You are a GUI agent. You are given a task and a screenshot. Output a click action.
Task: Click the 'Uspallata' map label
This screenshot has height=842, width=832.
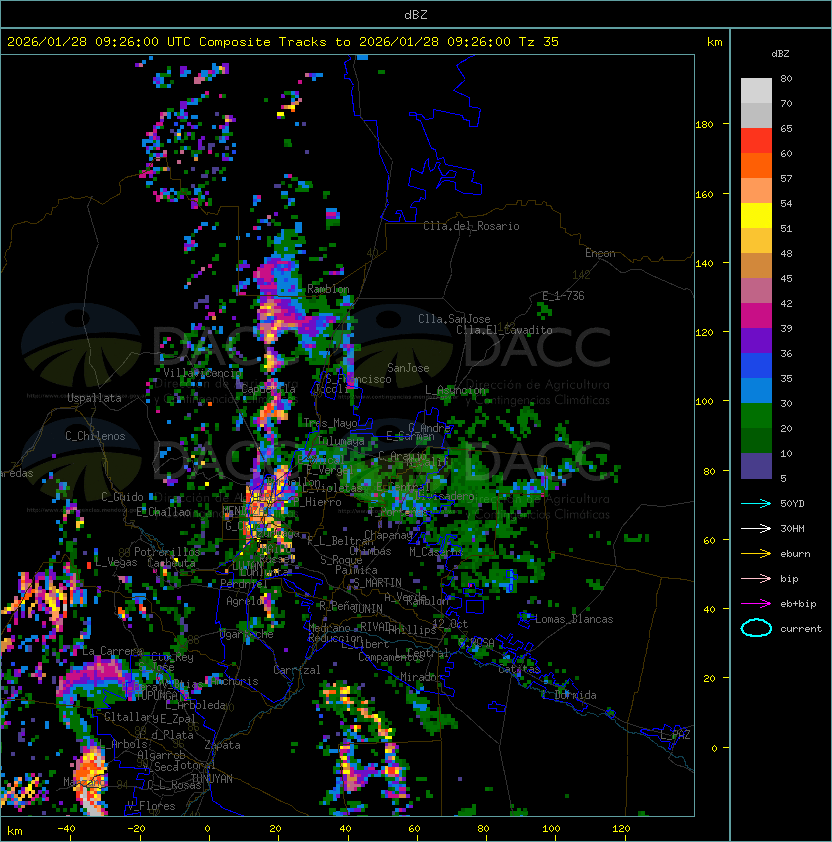(x=94, y=398)
